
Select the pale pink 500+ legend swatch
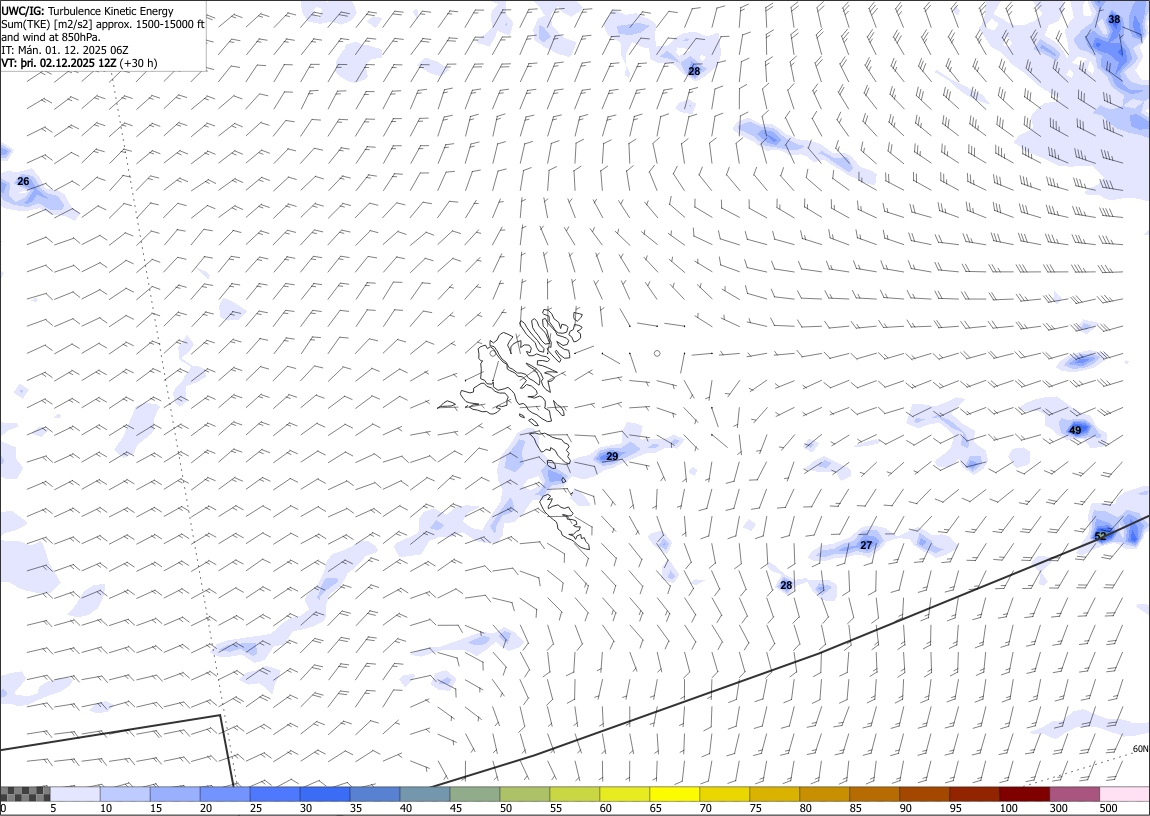1124,794
